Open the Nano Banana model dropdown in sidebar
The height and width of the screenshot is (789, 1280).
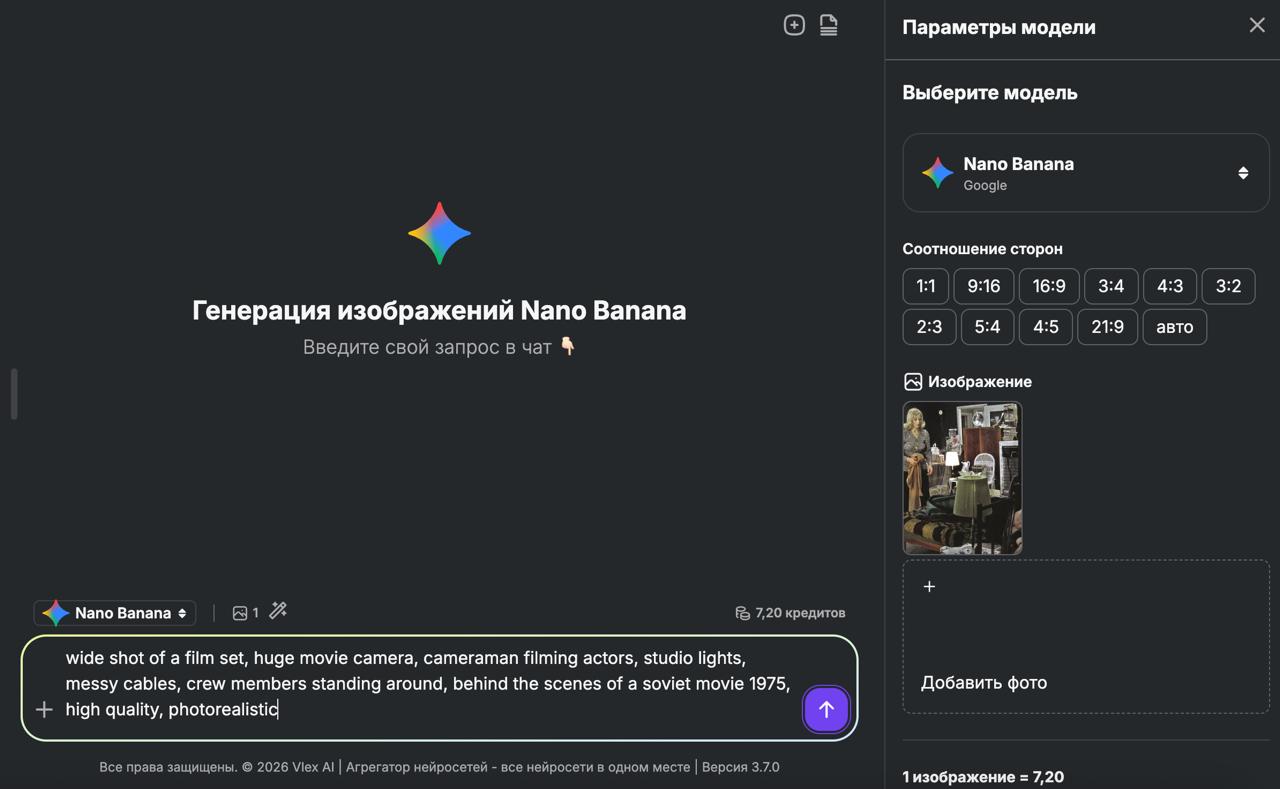(x=1085, y=173)
